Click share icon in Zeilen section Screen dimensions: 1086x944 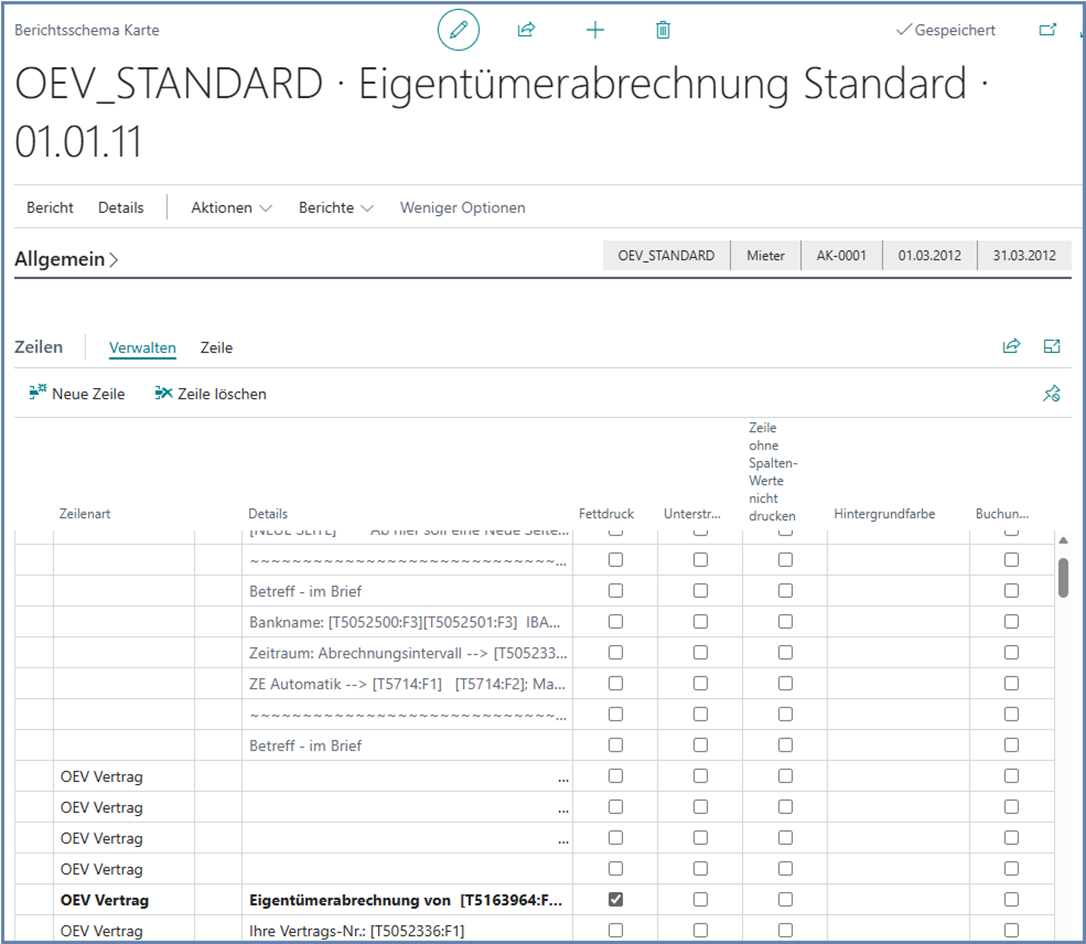tap(1011, 347)
